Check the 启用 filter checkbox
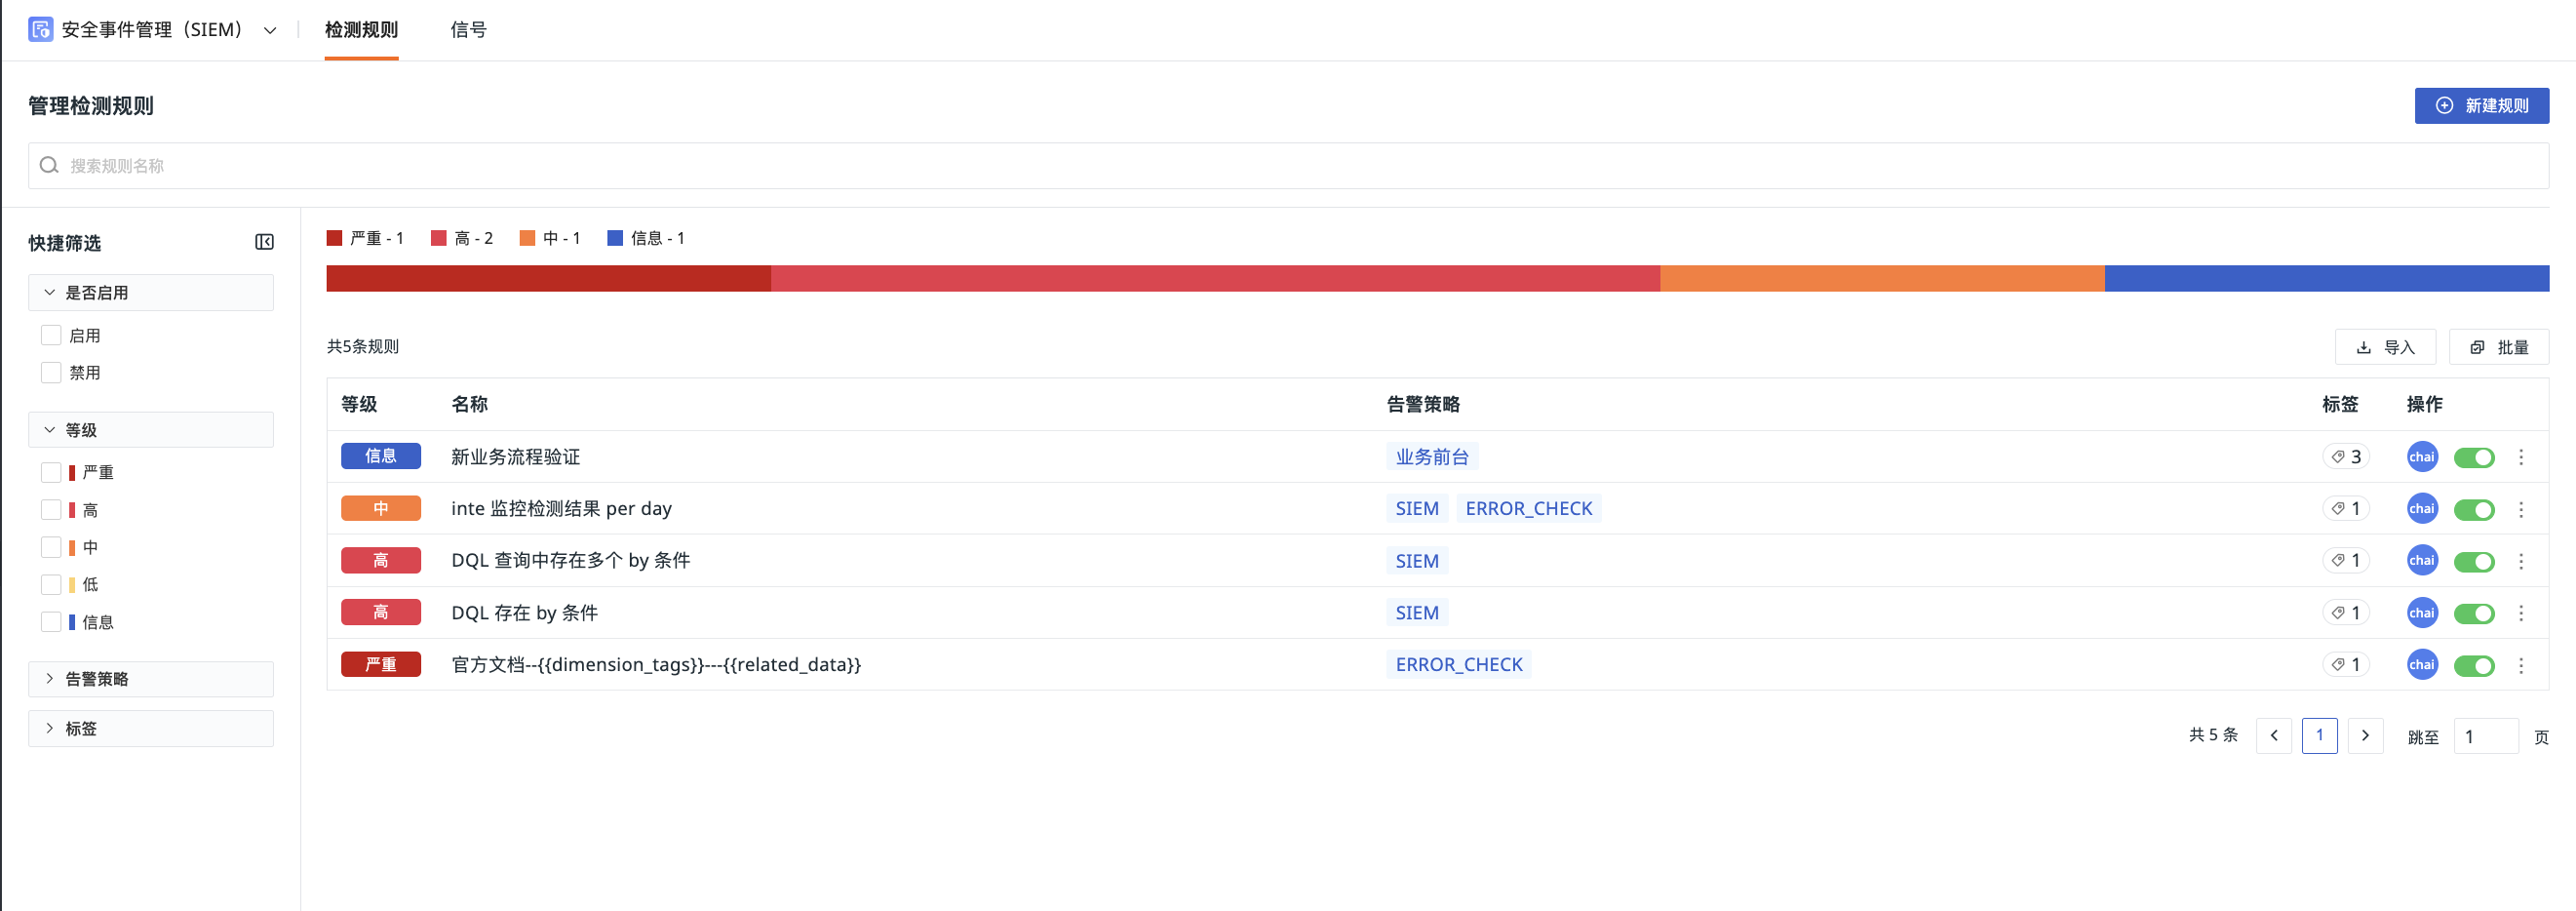Screen dimensions: 2576x911 (51, 335)
